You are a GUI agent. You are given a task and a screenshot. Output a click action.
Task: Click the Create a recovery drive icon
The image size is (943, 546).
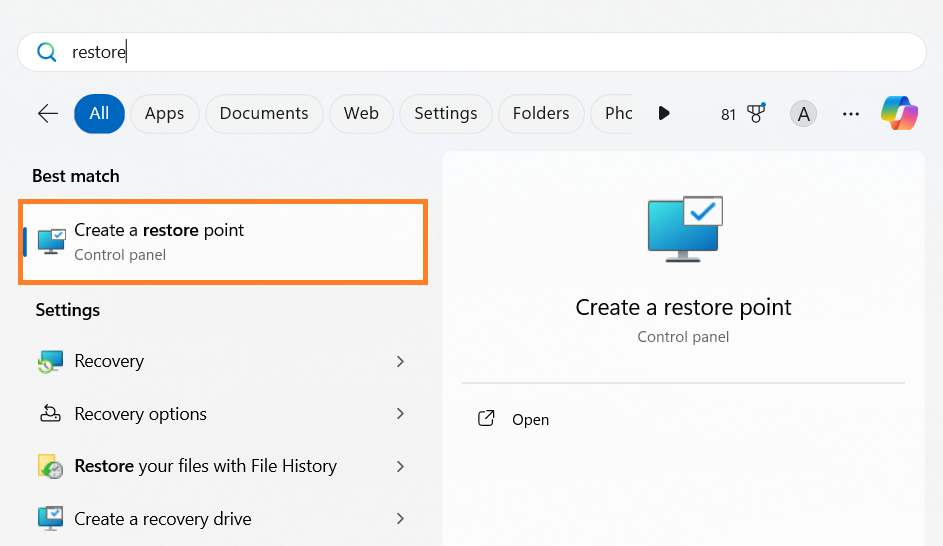pyautogui.click(x=50, y=519)
